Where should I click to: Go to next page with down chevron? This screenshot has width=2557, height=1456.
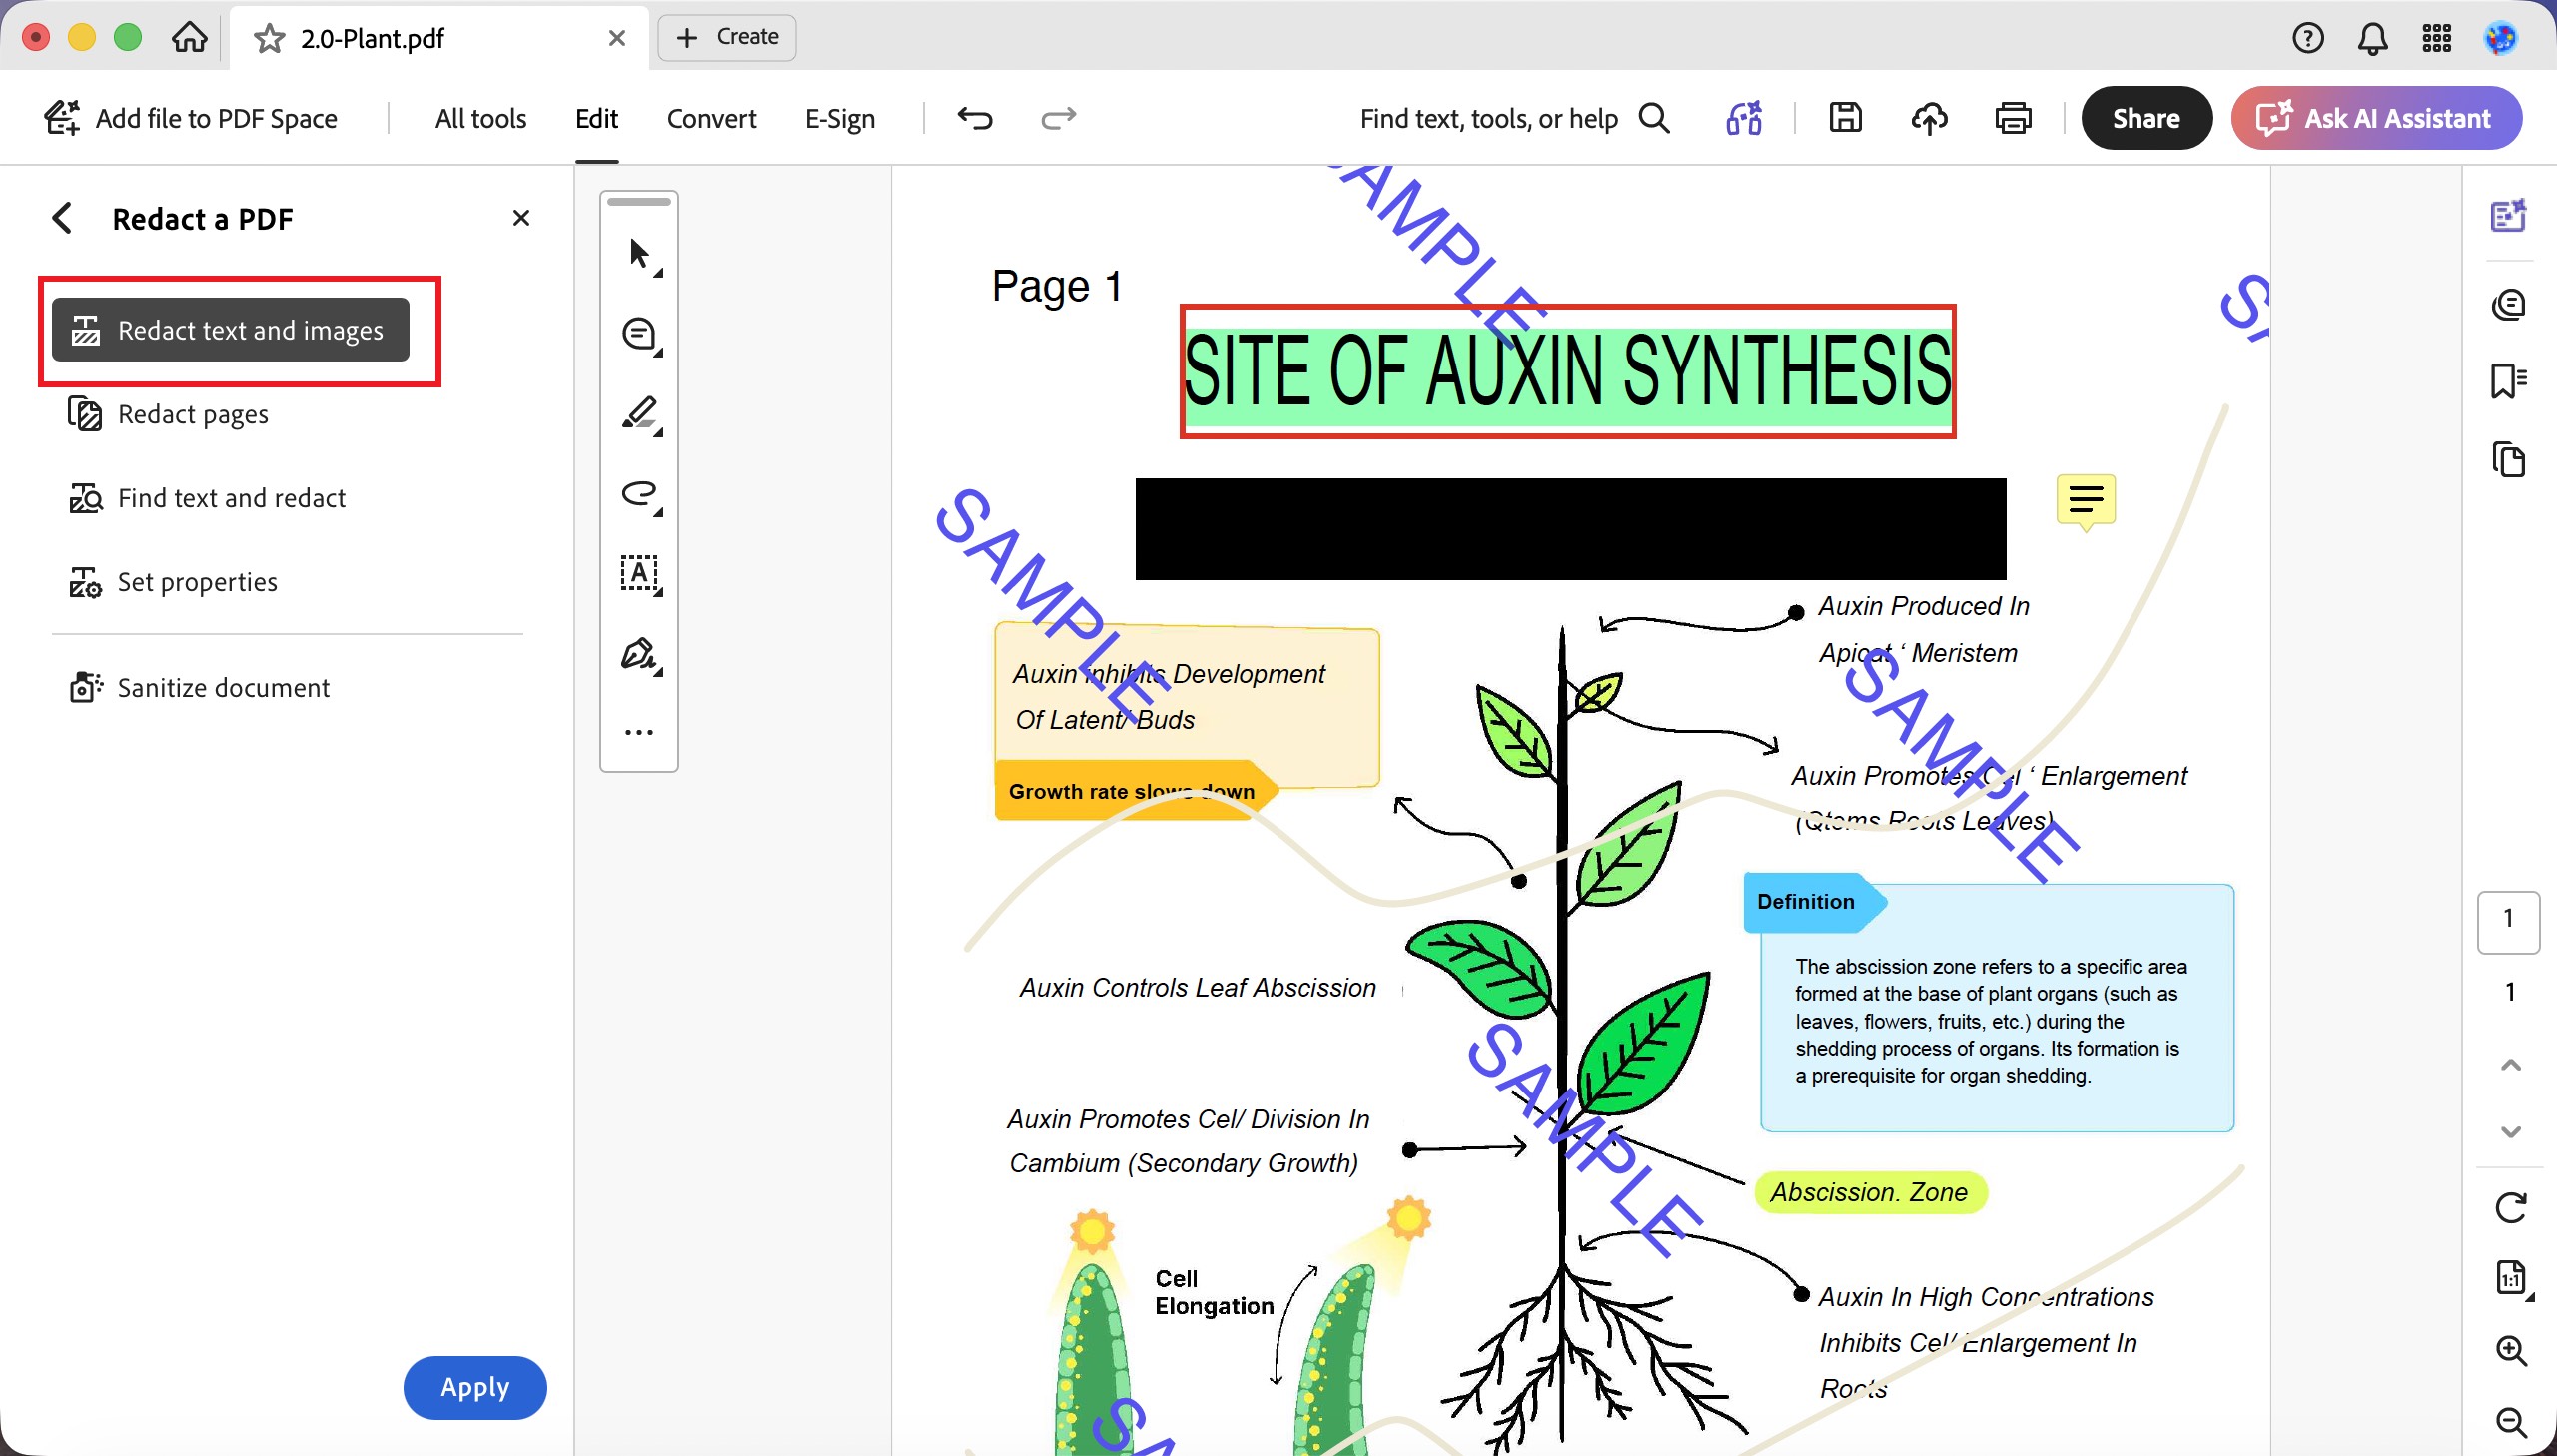[x=2510, y=1132]
